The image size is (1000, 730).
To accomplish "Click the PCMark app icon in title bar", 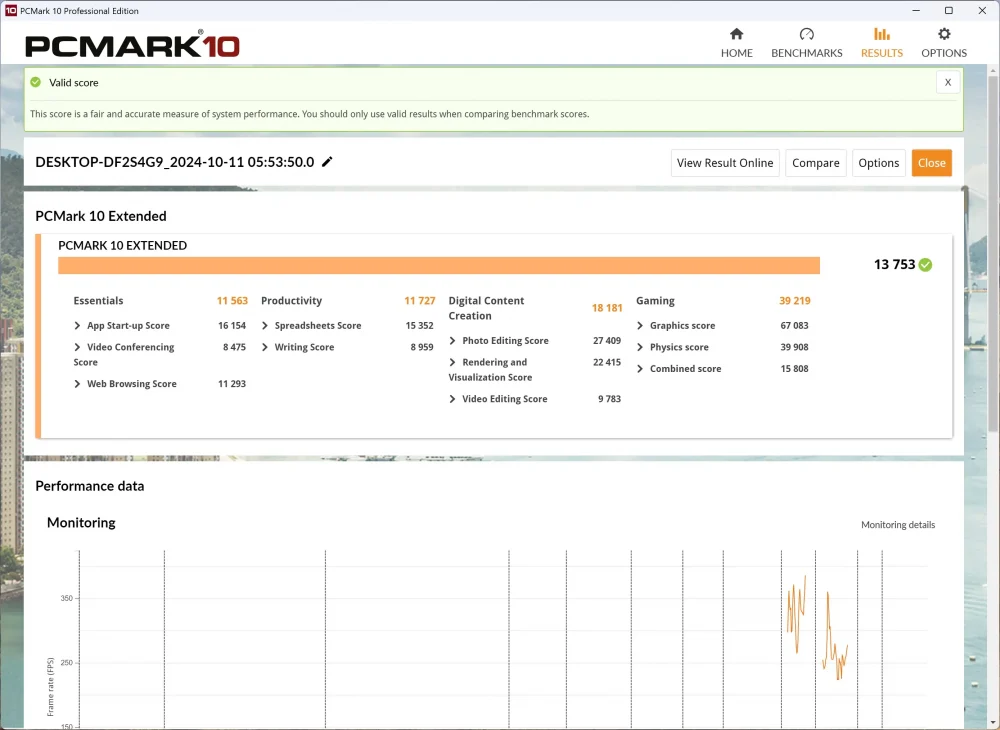I will (x=11, y=11).
